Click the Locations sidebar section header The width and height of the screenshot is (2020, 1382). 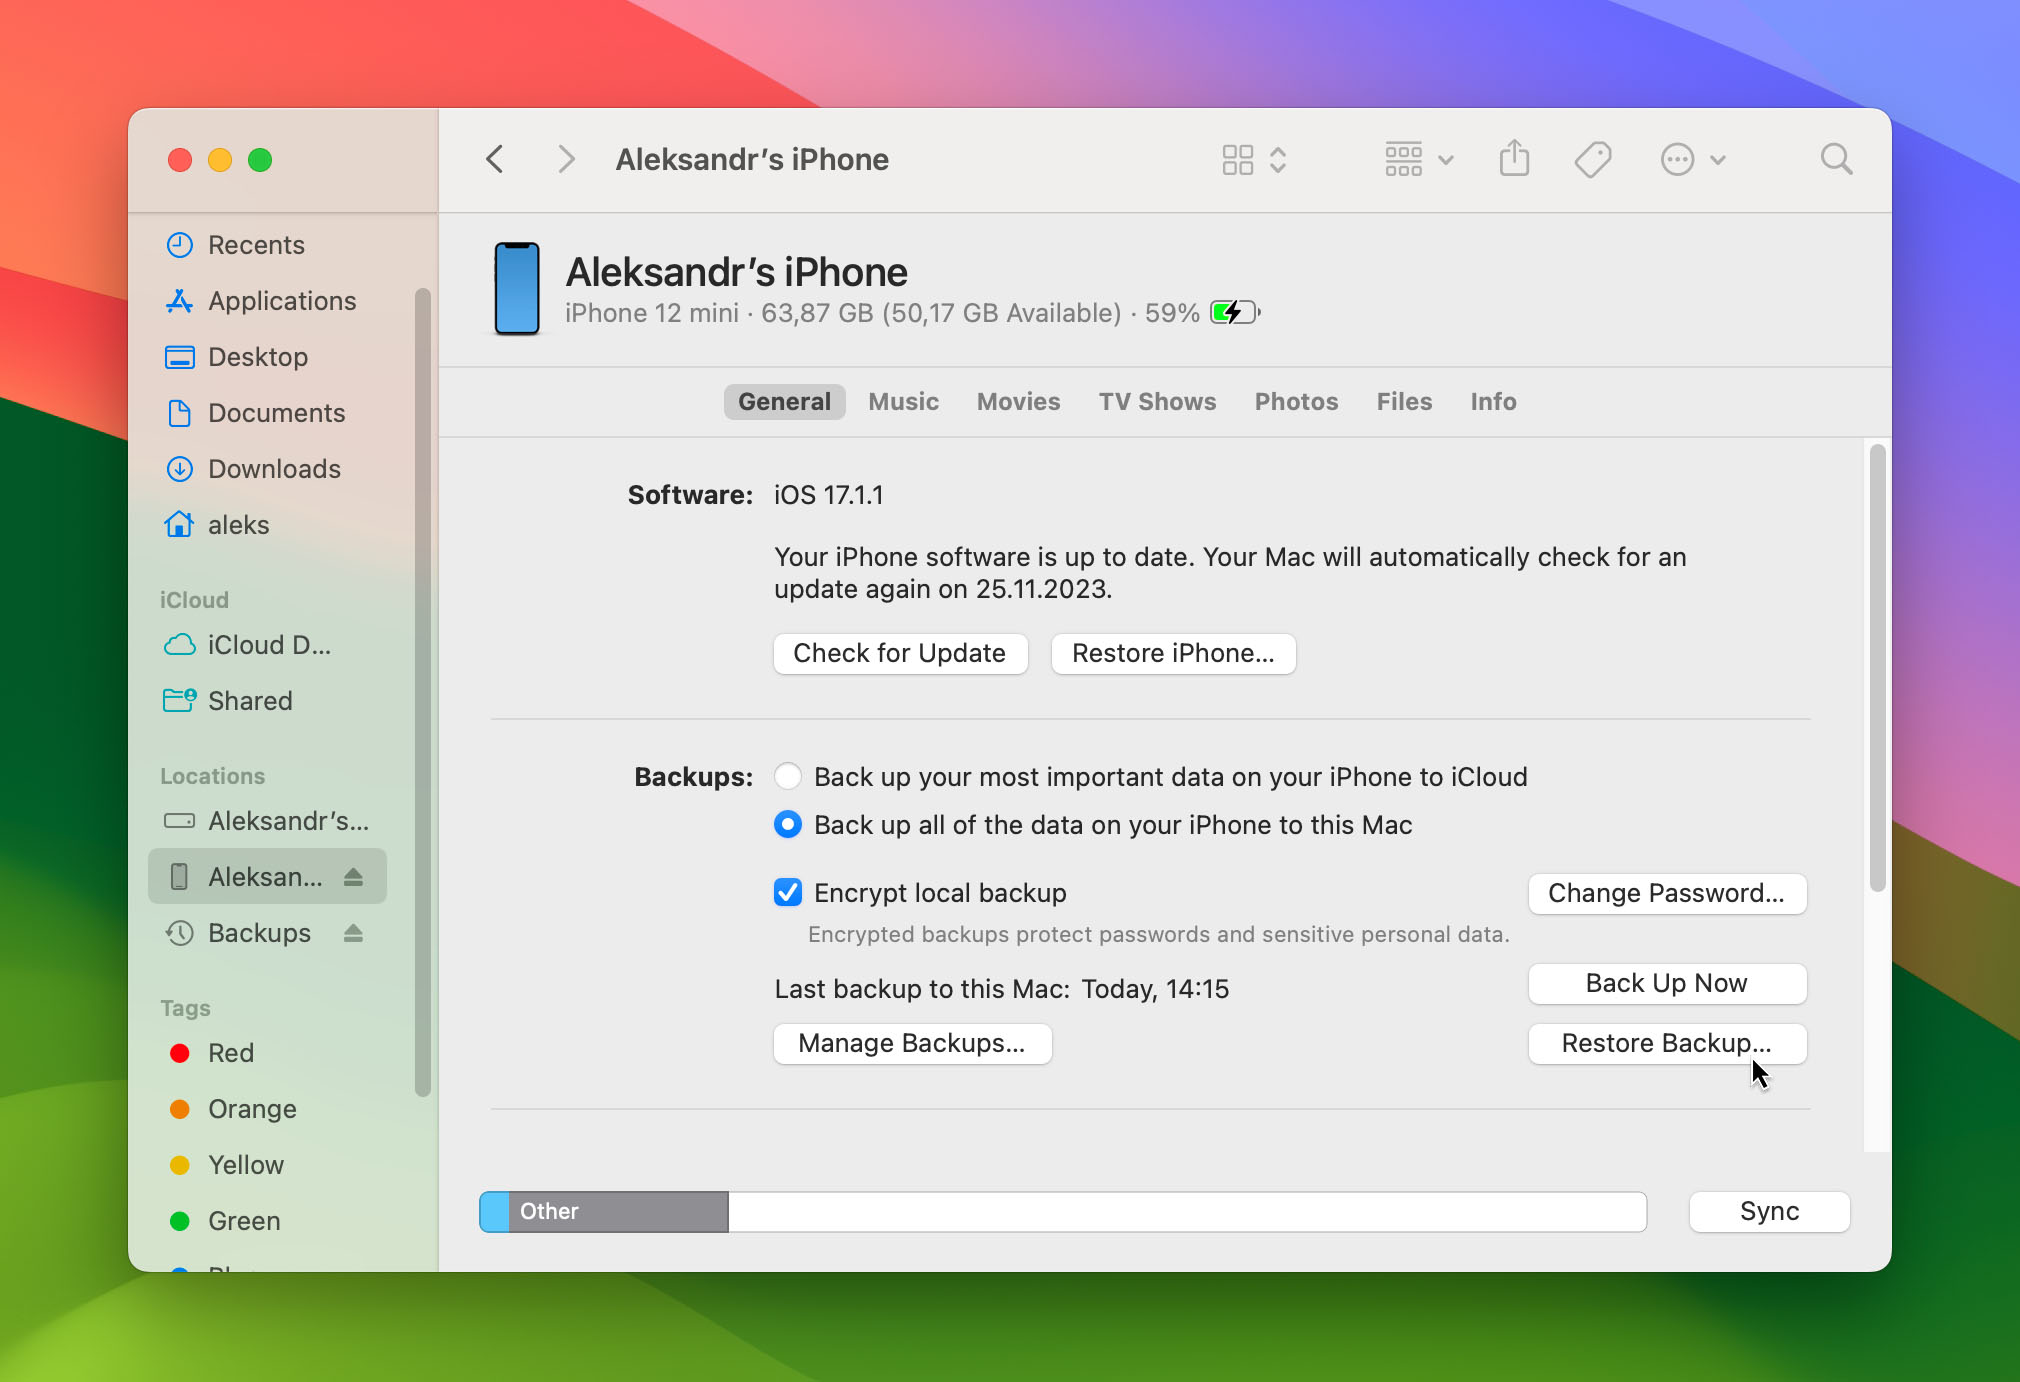(x=212, y=776)
